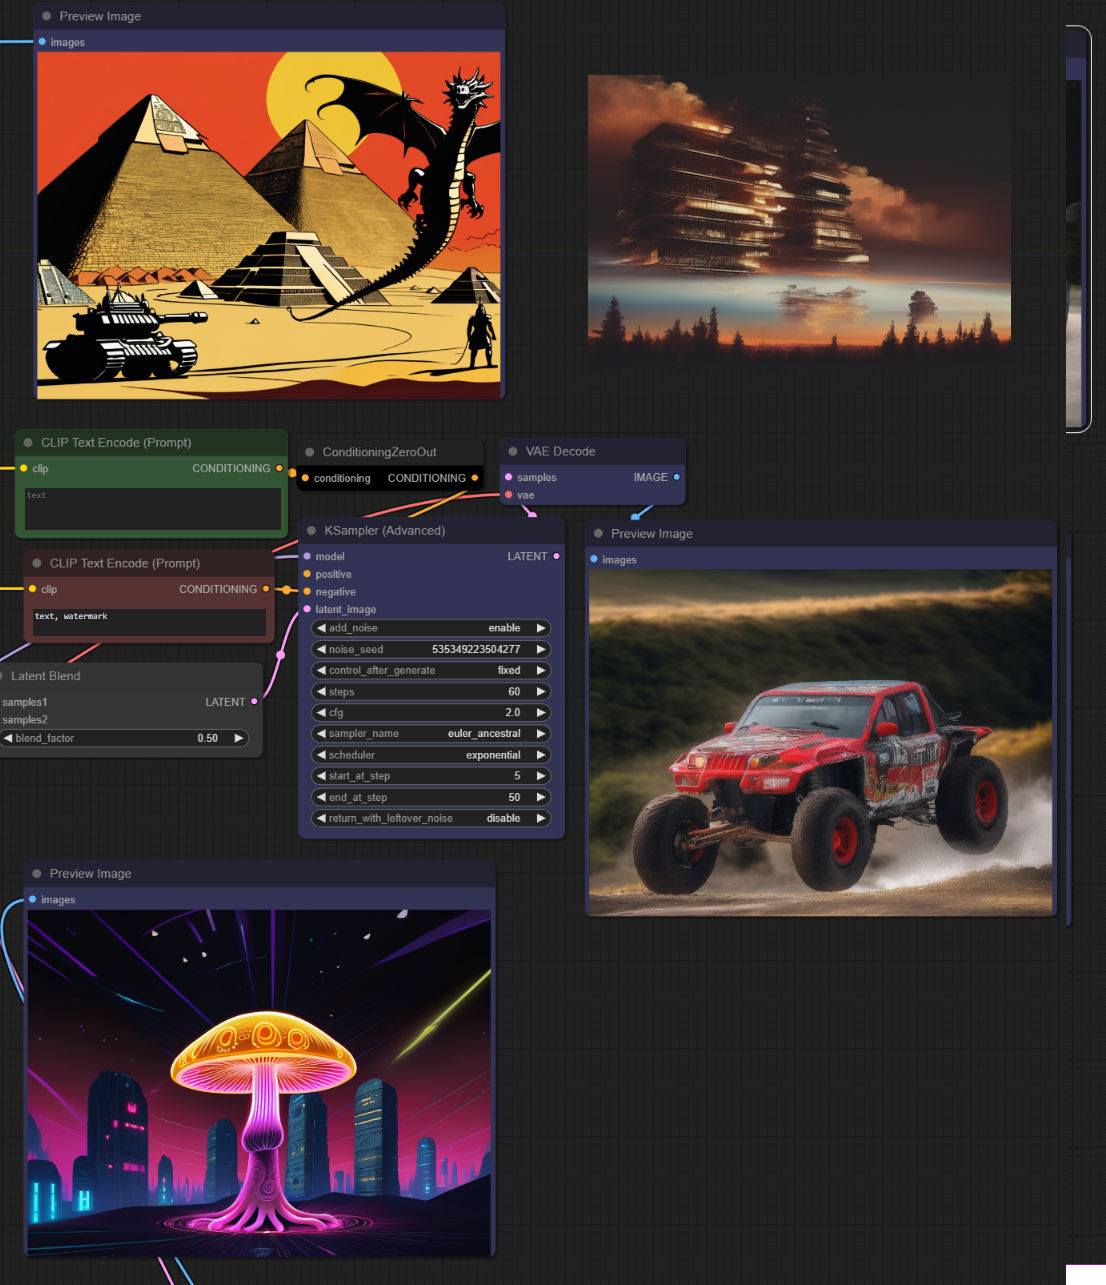
Task: Click the VAE Decode node collapse dot
Action: pyautogui.click(x=513, y=452)
